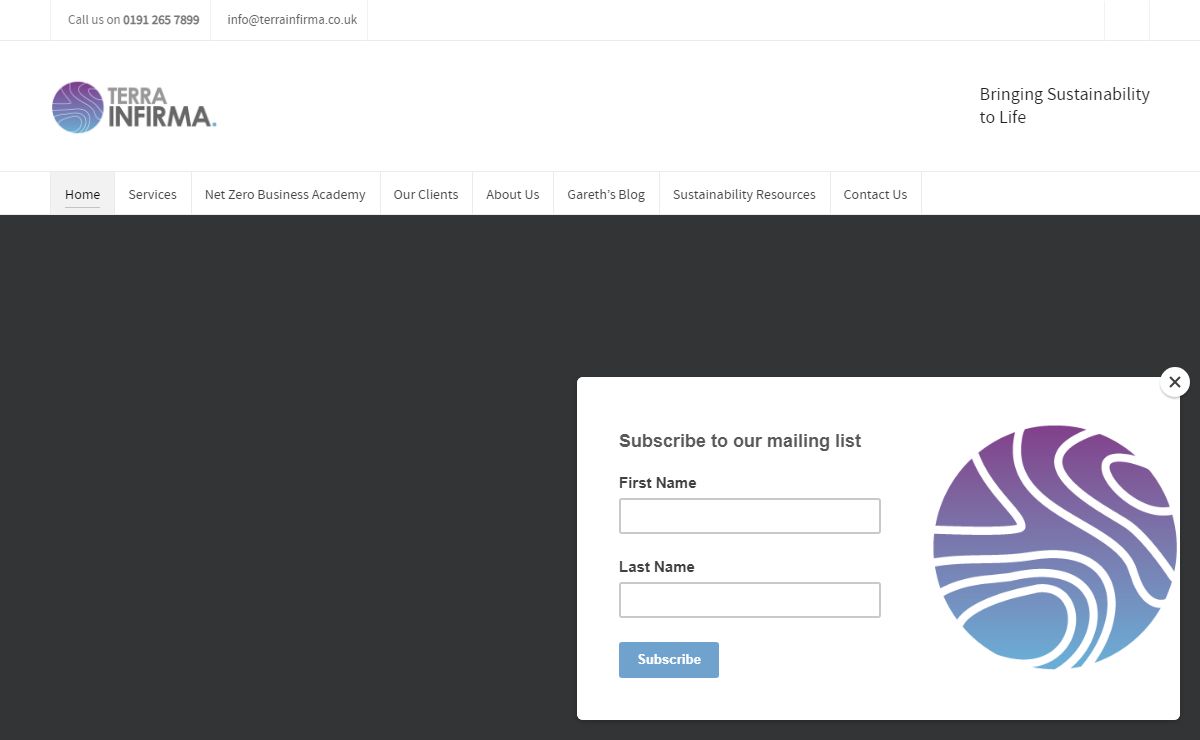Go to Net Zero Business Academy

coord(285,194)
